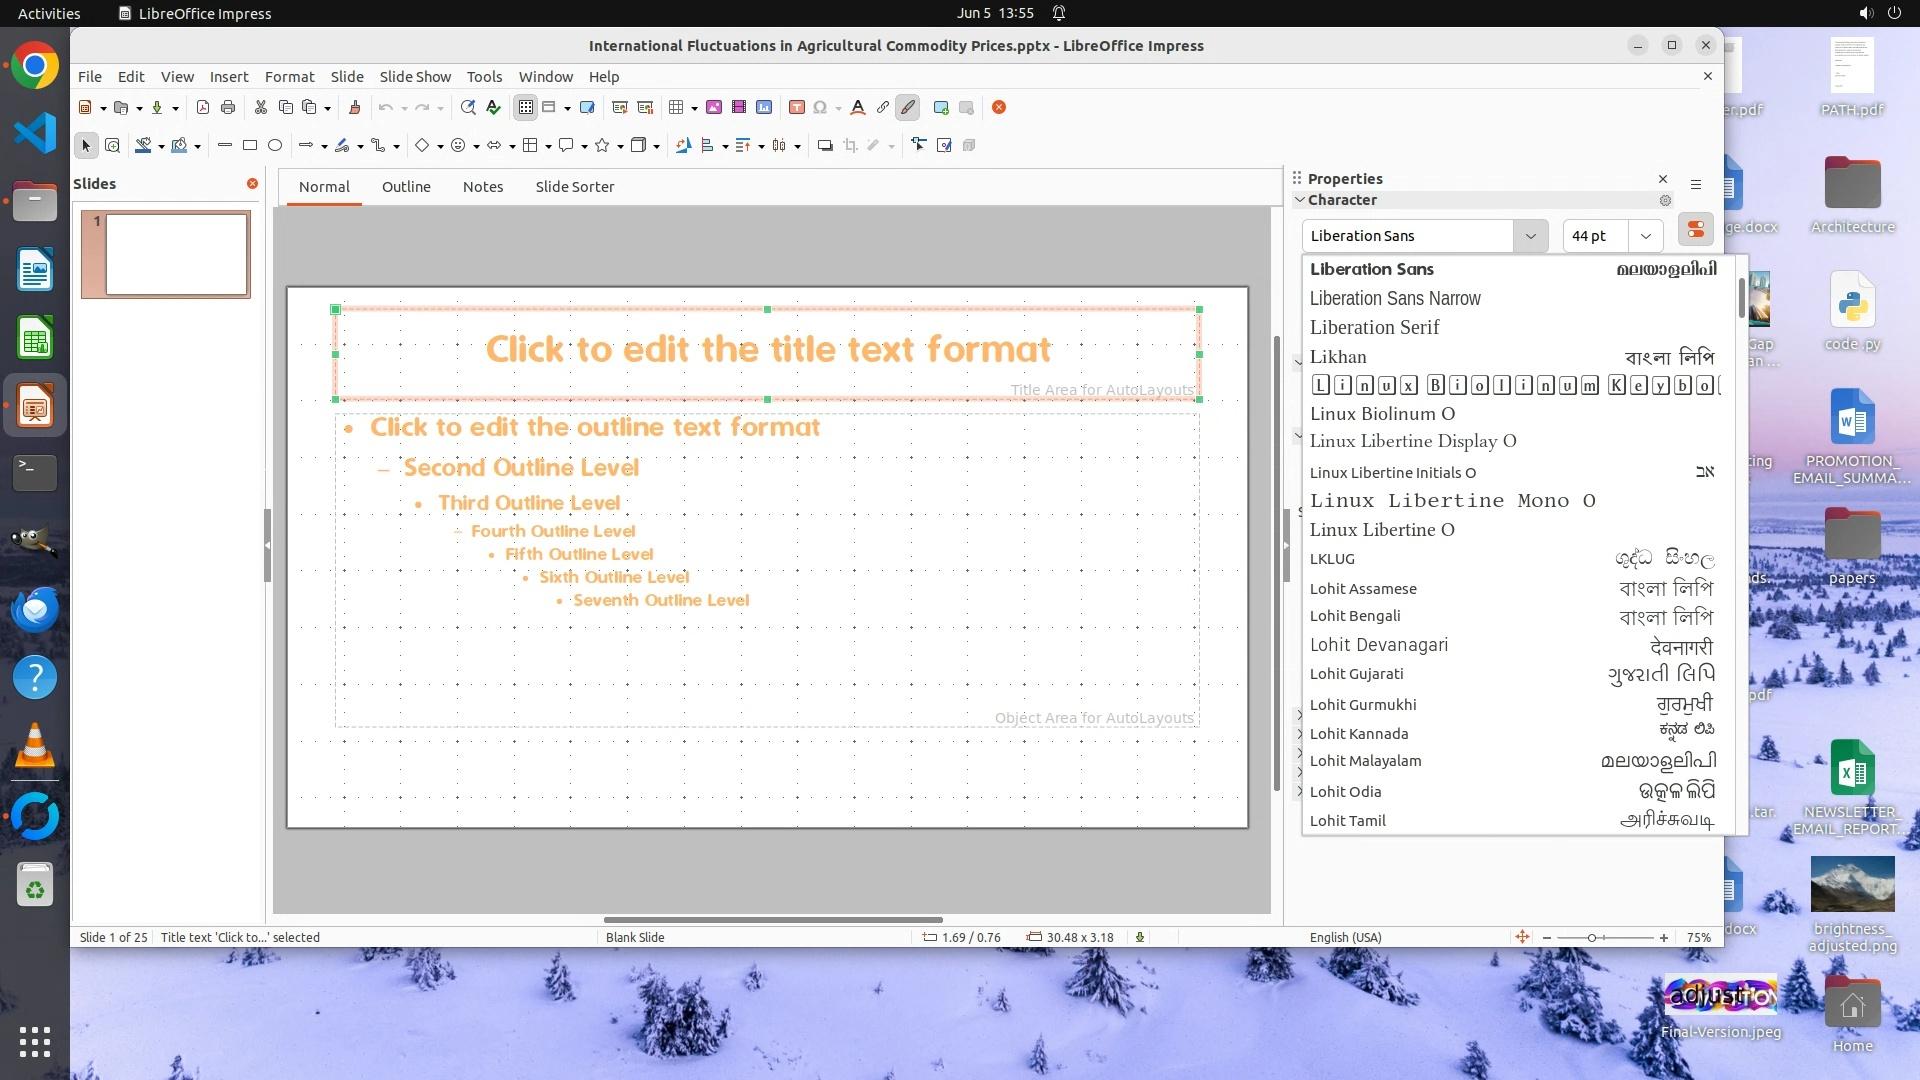Pick Lohit Devanagari from font list
This screenshot has height=1080, width=1920.
click(1379, 645)
